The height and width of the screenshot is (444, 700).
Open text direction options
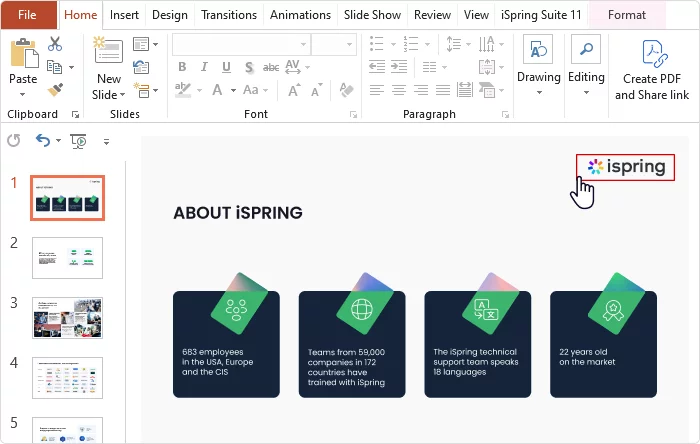coord(487,44)
